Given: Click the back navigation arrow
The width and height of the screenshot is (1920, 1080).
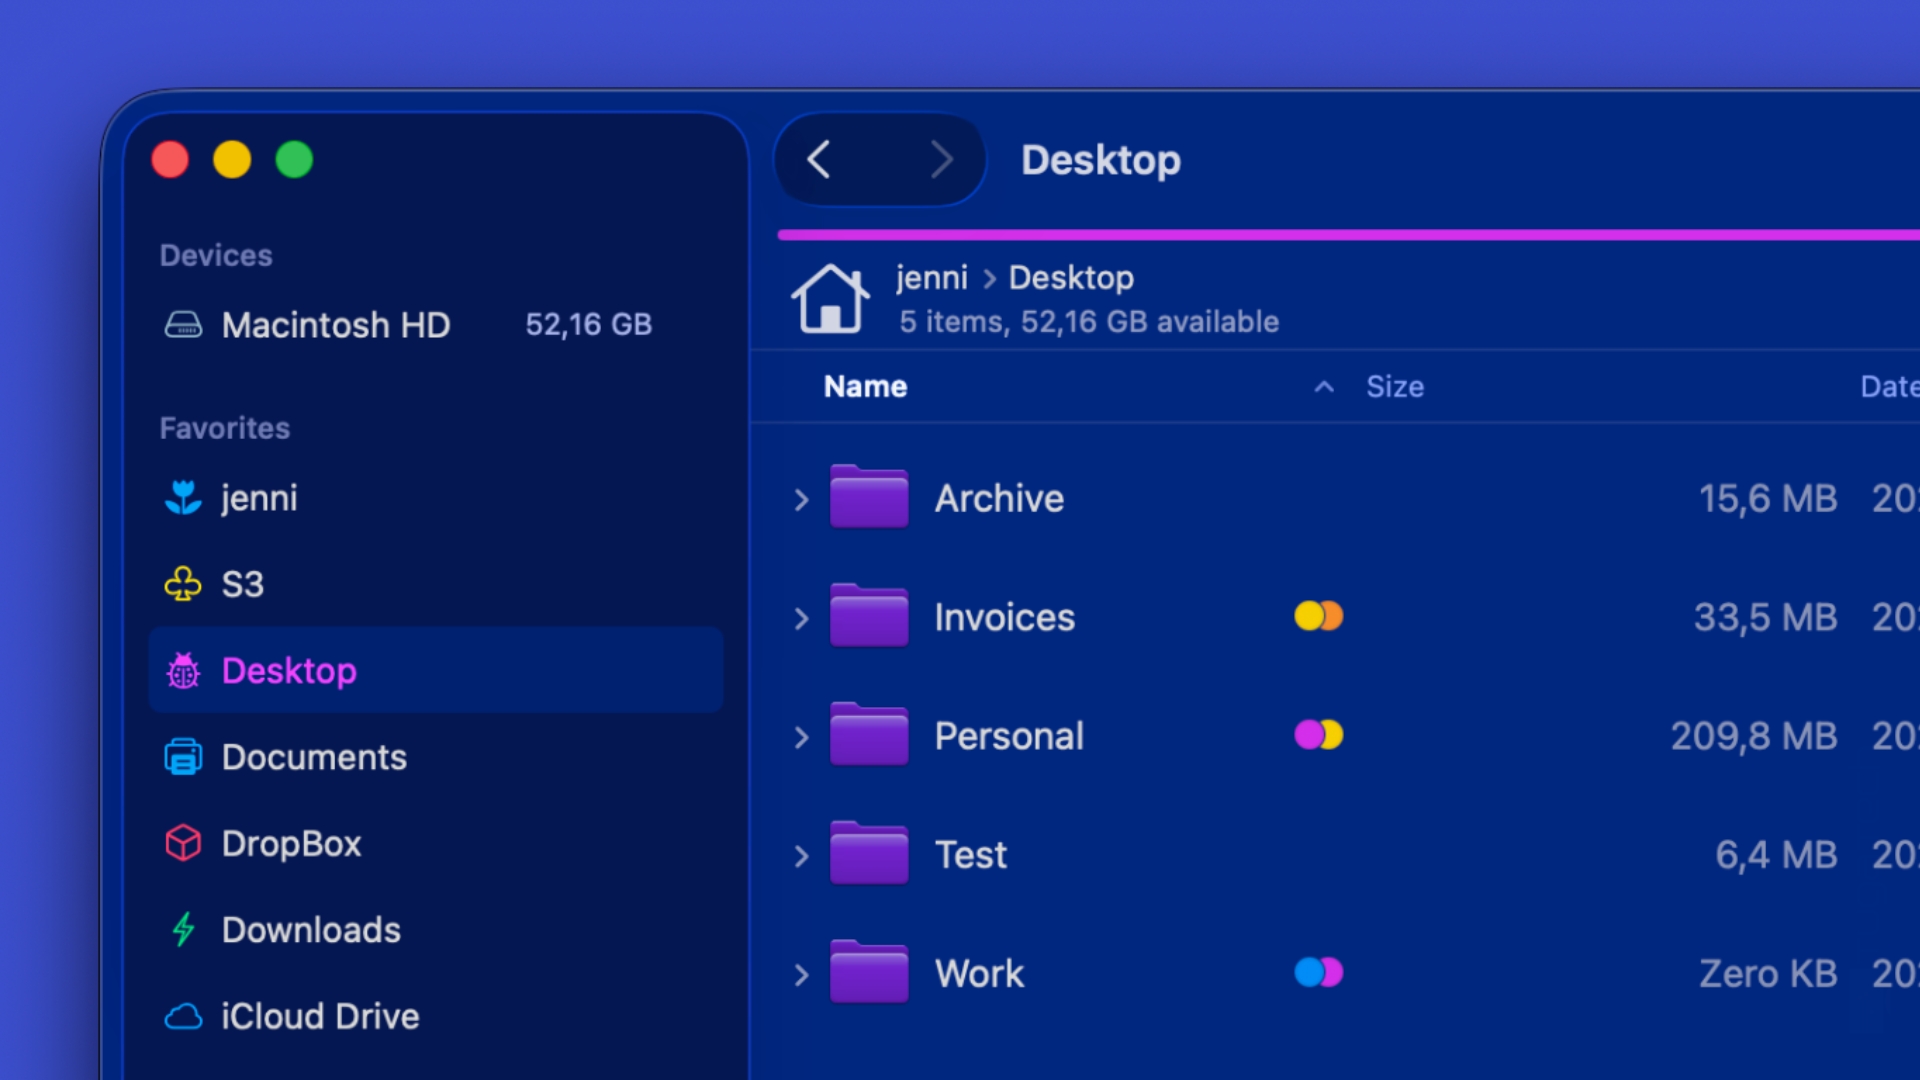Looking at the screenshot, I should pos(819,159).
